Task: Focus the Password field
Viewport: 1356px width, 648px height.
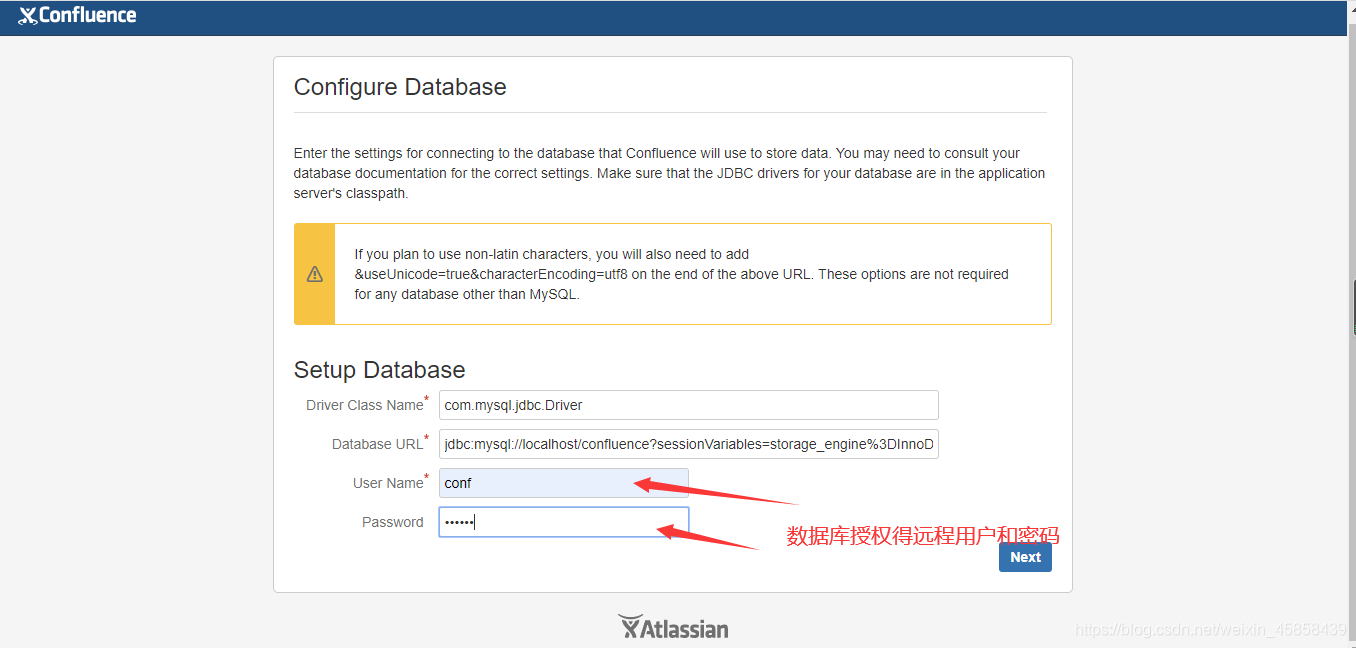Action: pyautogui.click(x=564, y=522)
